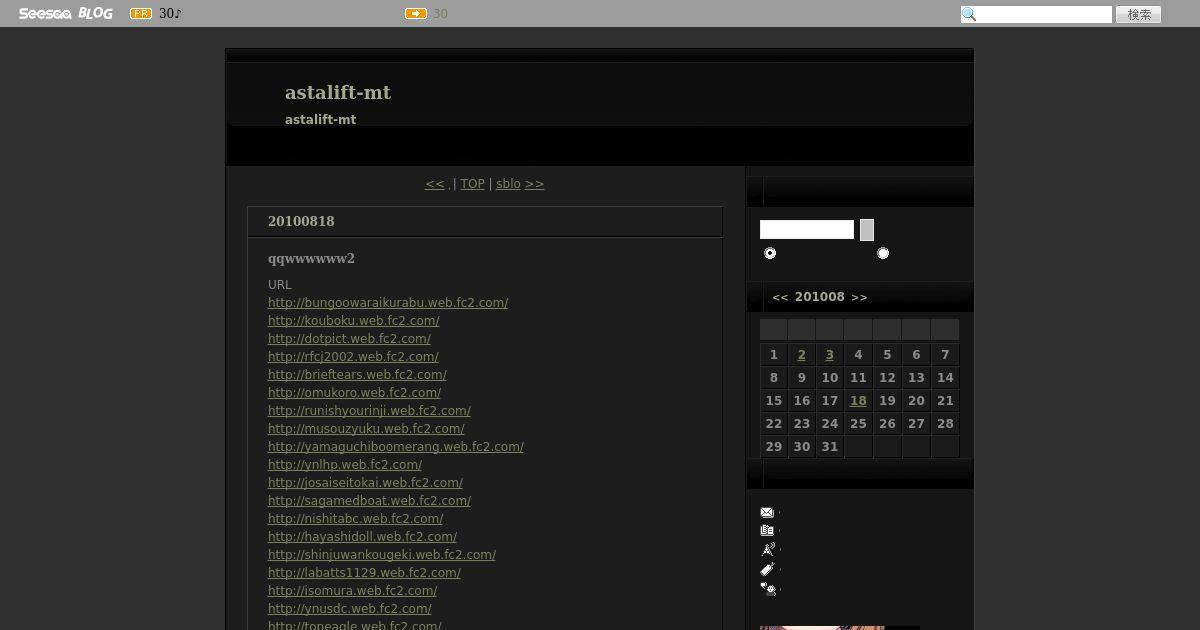The image size is (1200, 630).
Task: Open the sblo >> next link
Action: pyautogui.click(x=520, y=184)
